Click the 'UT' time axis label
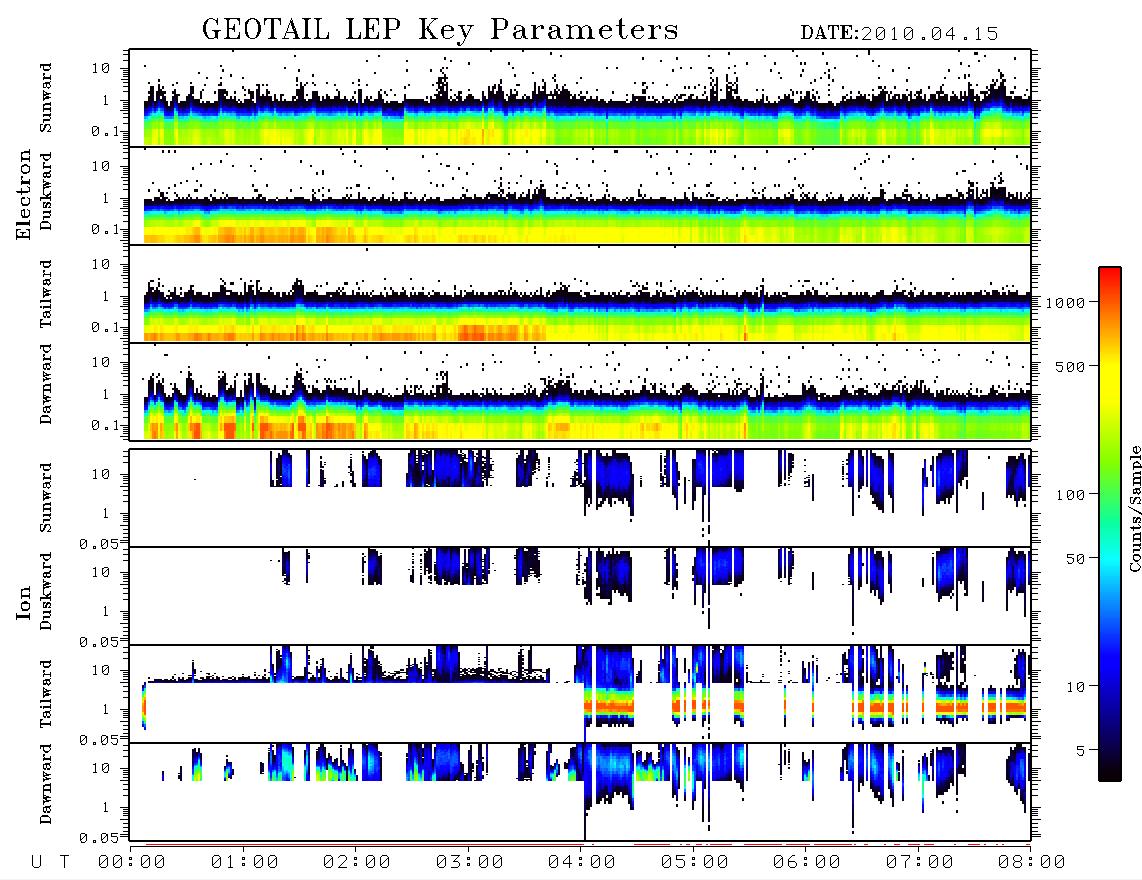The height and width of the screenshot is (880, 1142). pyautogui.click(x=50, y=863)
